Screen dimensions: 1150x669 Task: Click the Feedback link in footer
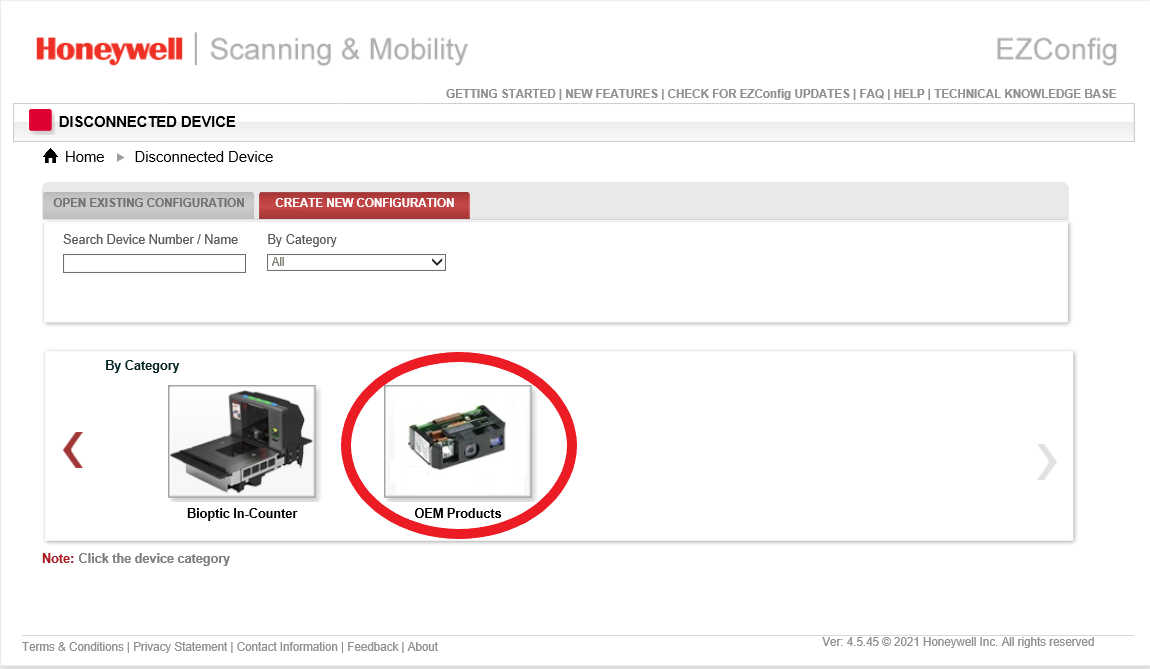pyautogui.click(x=373, y=647)
